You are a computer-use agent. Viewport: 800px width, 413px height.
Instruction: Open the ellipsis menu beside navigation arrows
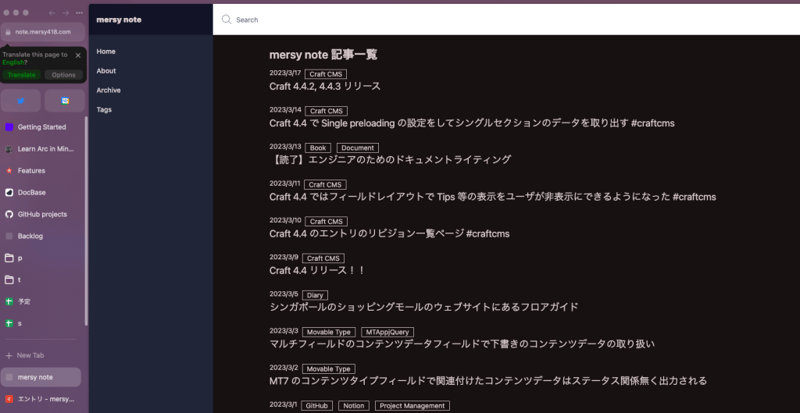(79, 13)
